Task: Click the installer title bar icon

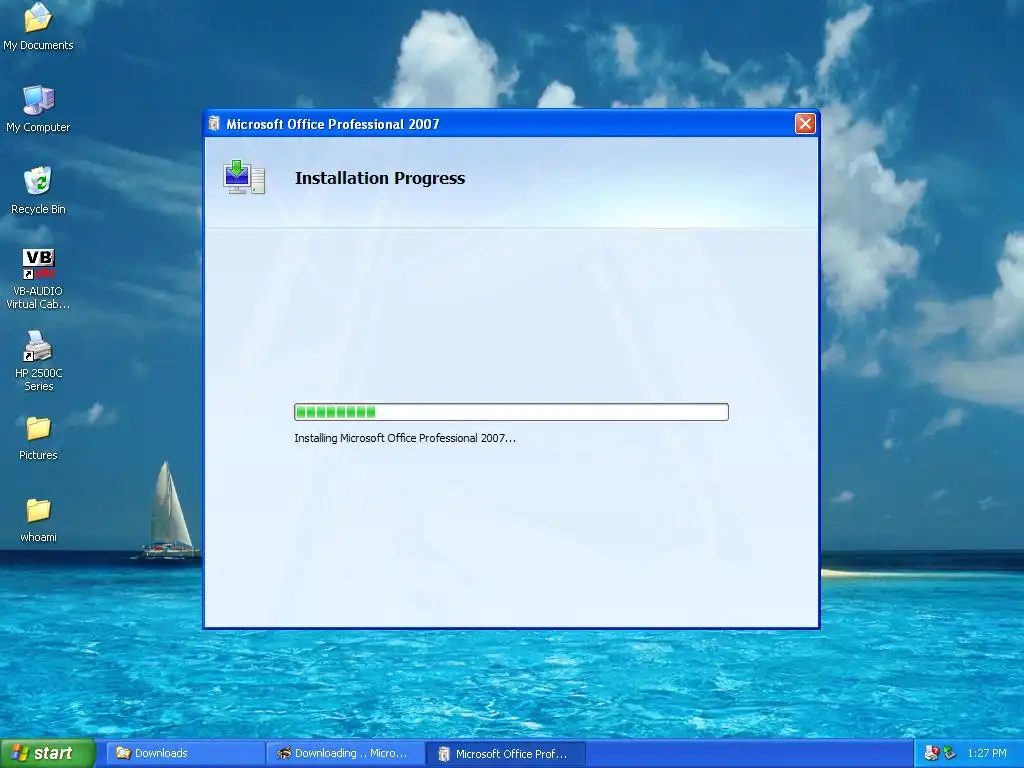Action: click(214, 123)
